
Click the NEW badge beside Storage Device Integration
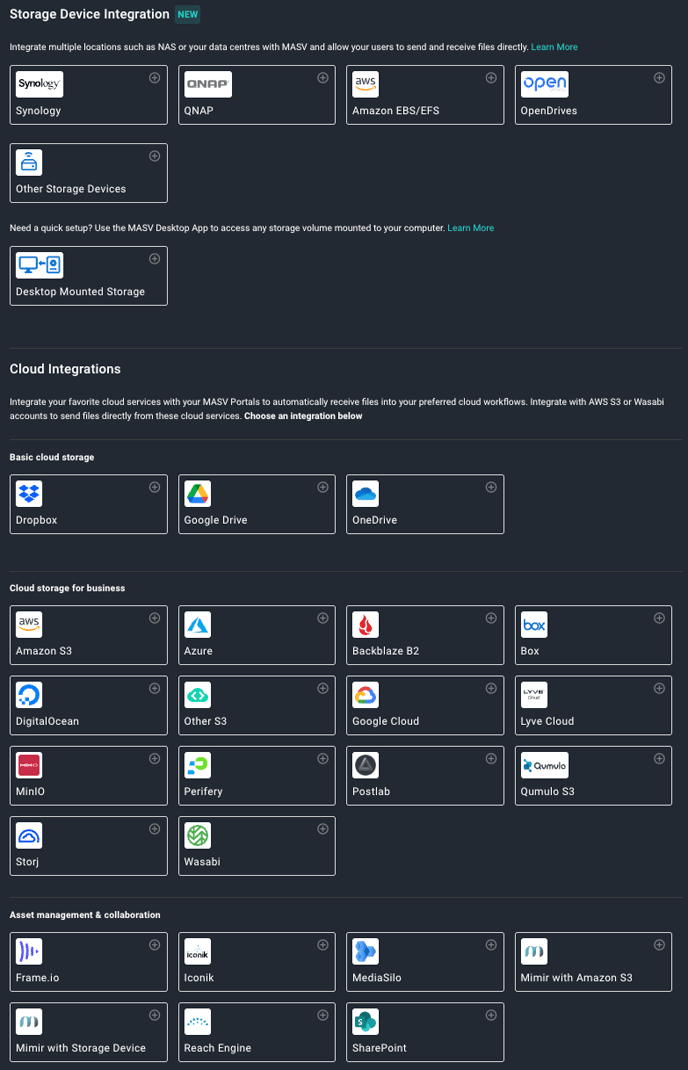[188, 14]
